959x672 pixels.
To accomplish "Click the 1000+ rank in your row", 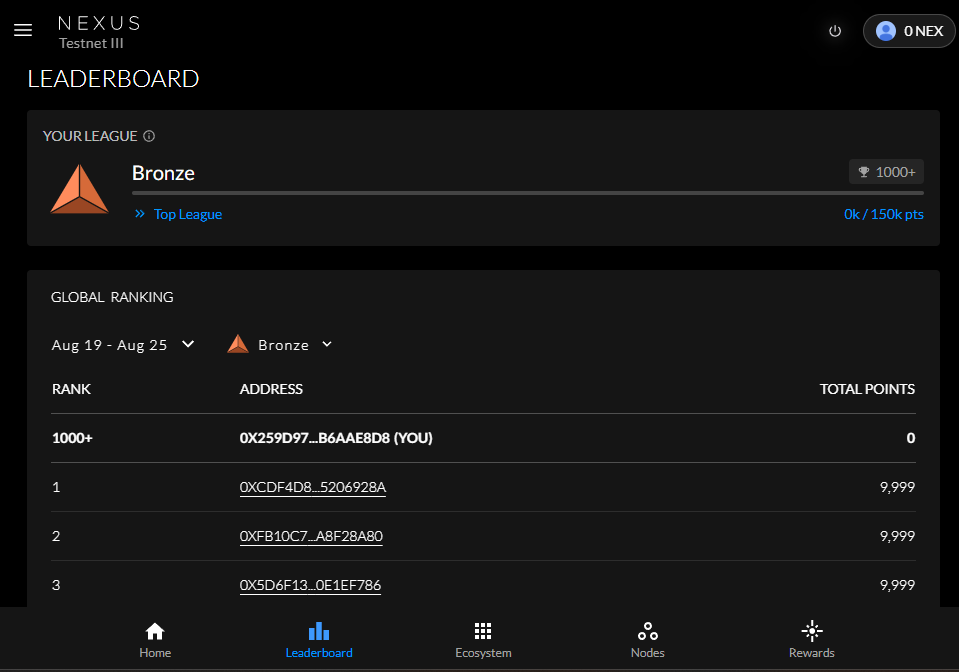I will (x=72, y=438).
